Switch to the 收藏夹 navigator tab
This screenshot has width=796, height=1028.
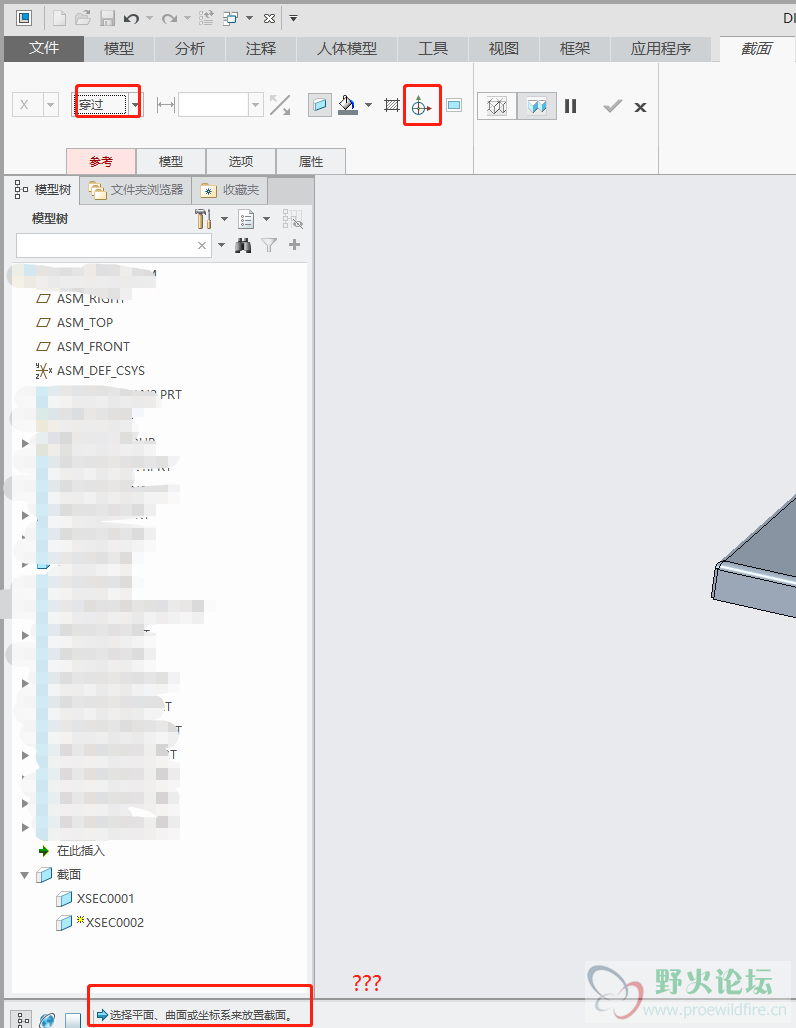tap(229, 190)
